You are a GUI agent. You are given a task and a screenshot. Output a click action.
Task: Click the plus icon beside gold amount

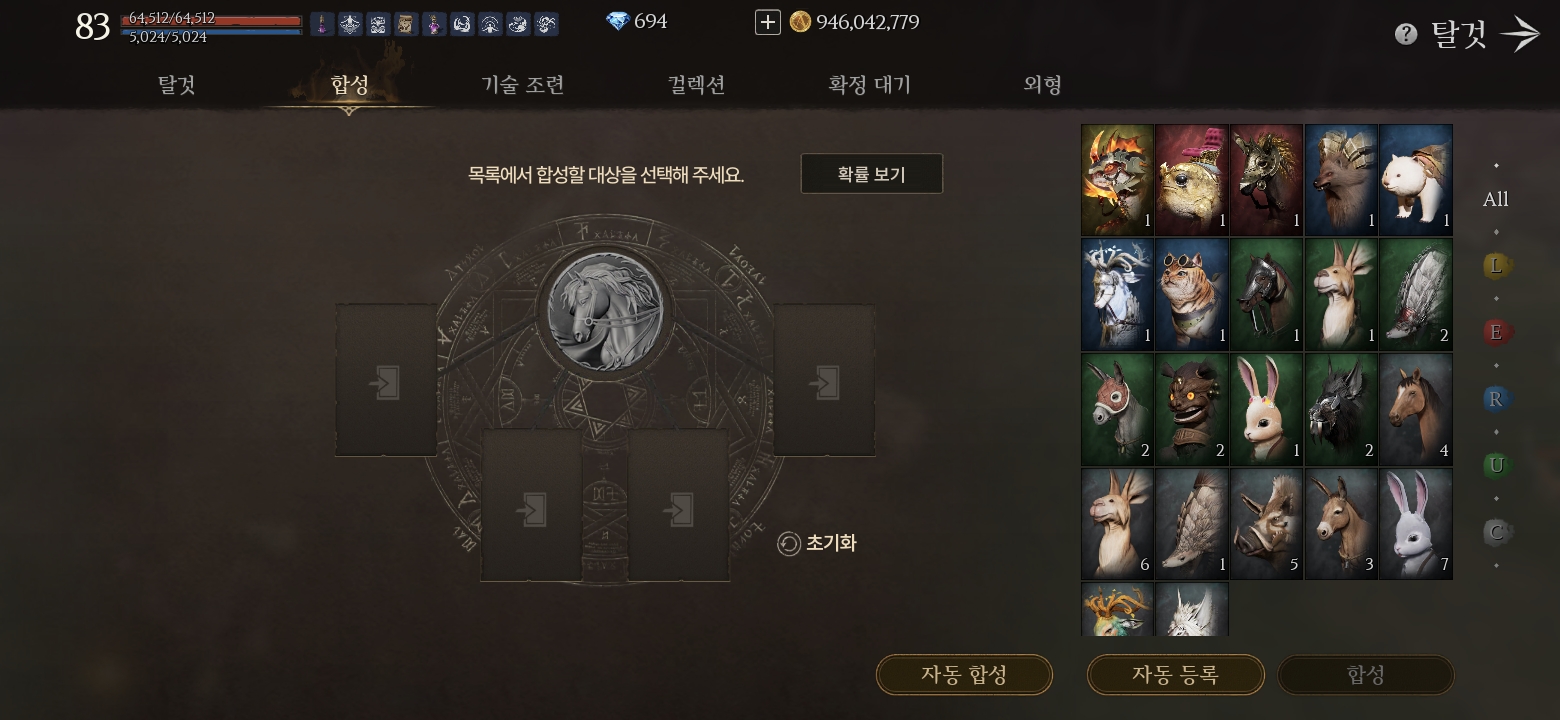pyautogui.click(x=767, y=22)
